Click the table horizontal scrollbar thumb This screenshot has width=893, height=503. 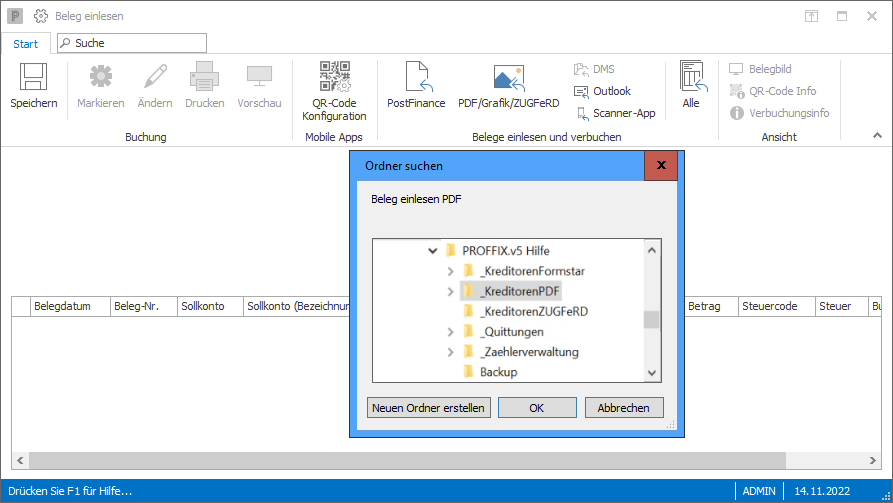point(407,460)
